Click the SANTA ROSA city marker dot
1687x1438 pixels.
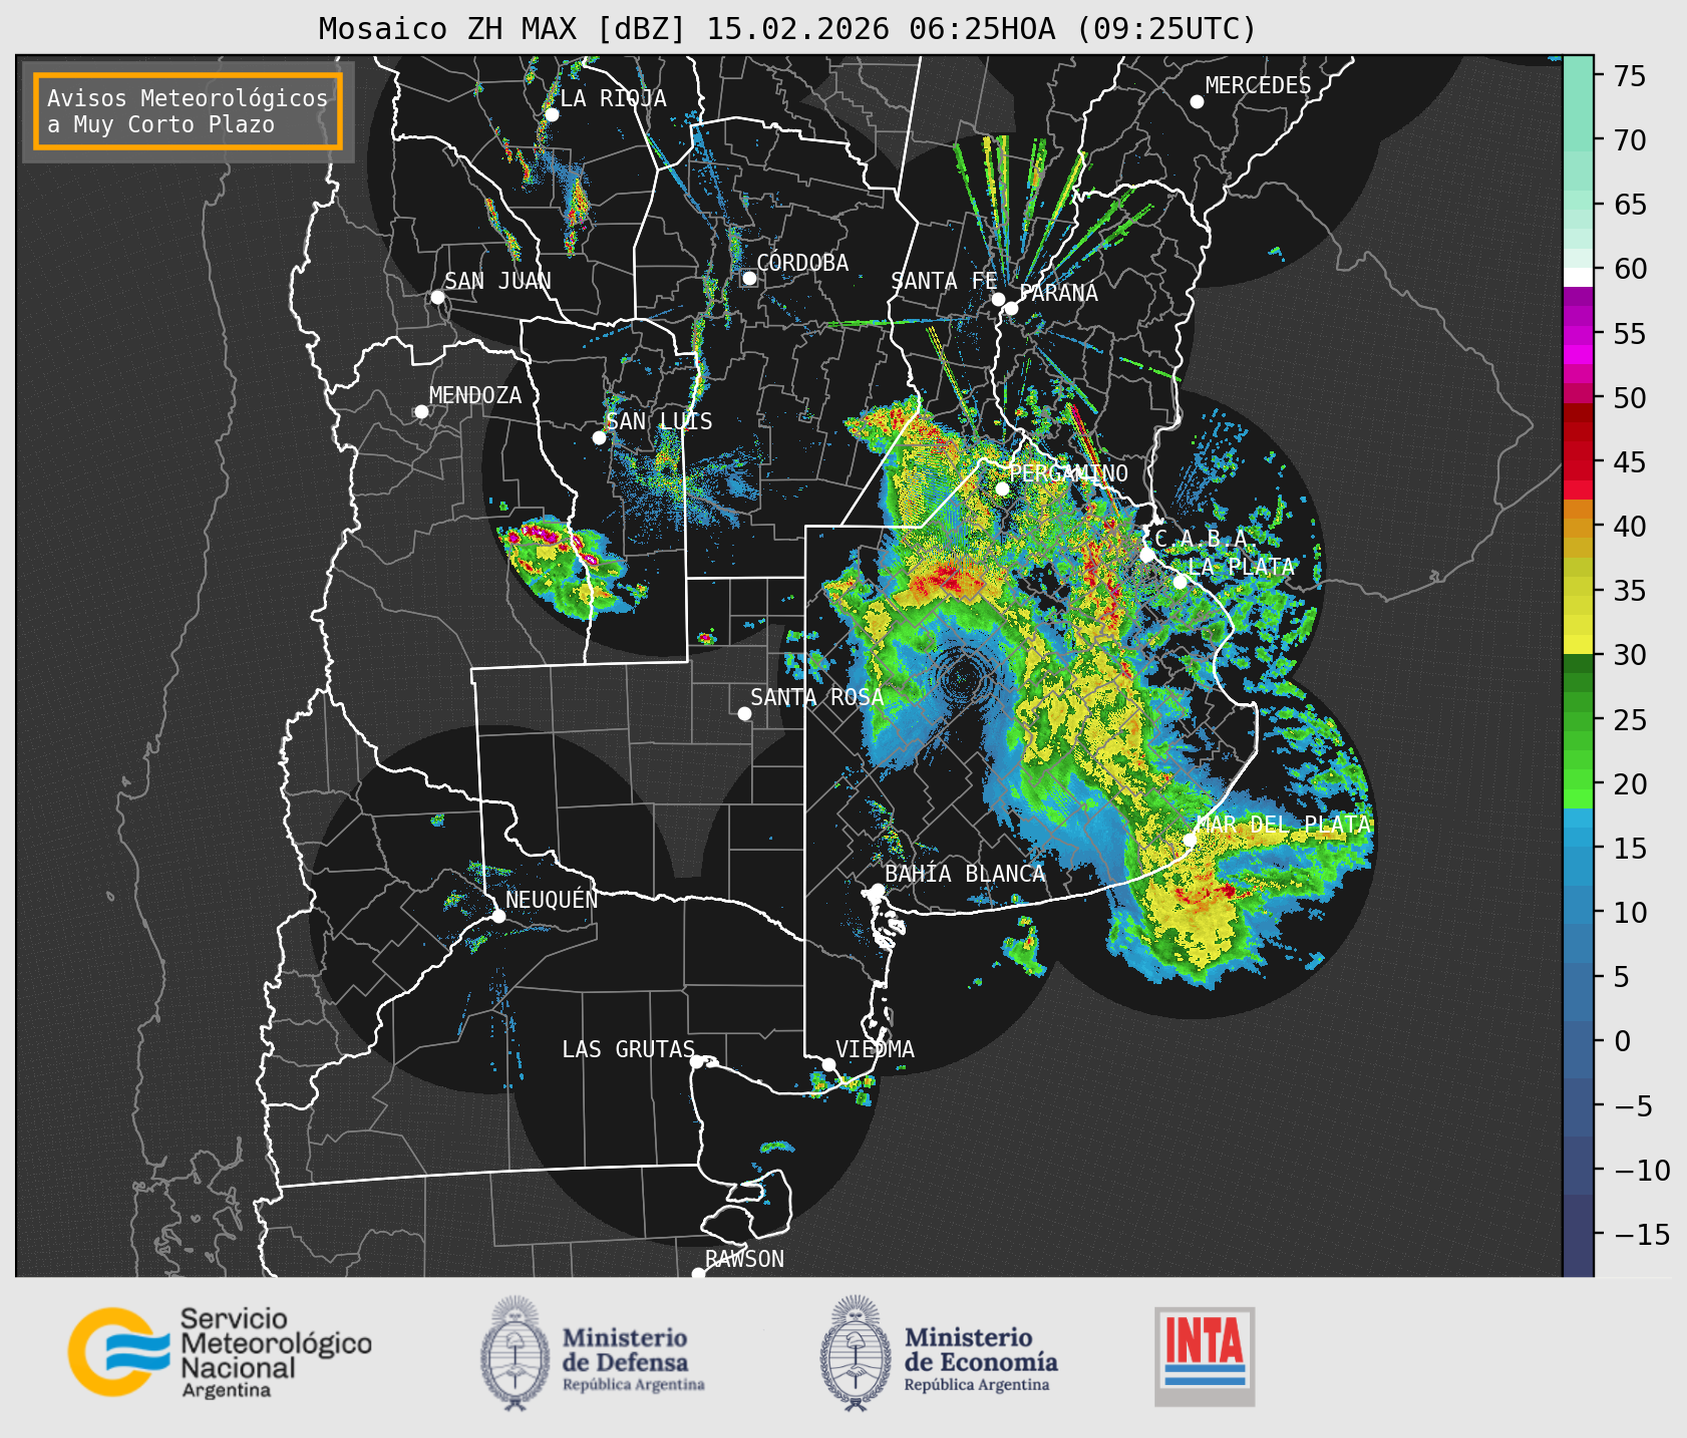(744, 713)
